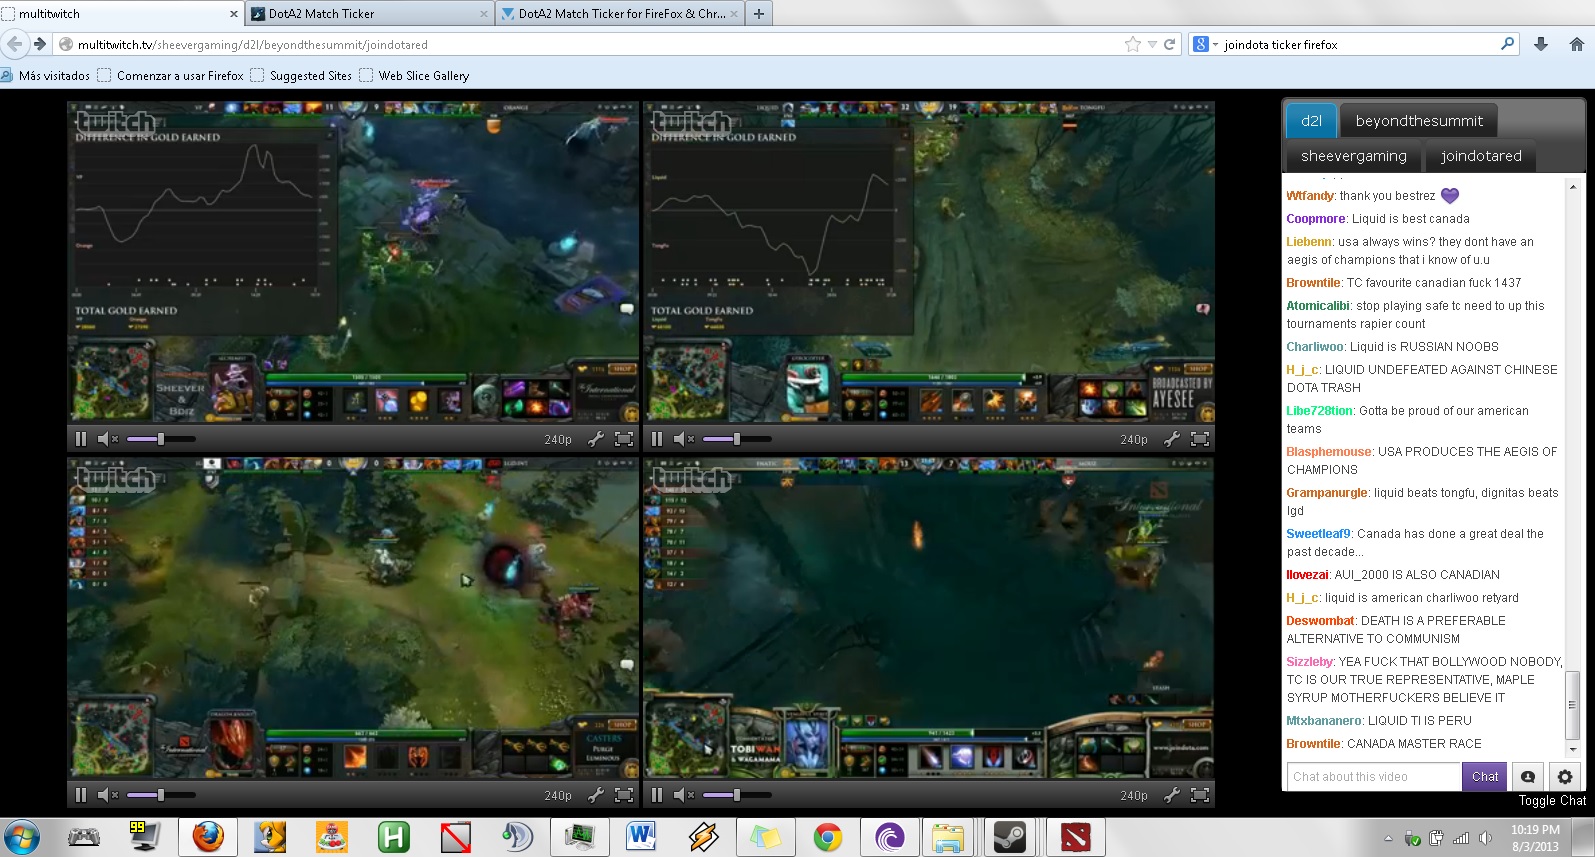Click fullscreen icon on bottom-left stream
The width and height of the screenshot is (1595, 857).
624,795
